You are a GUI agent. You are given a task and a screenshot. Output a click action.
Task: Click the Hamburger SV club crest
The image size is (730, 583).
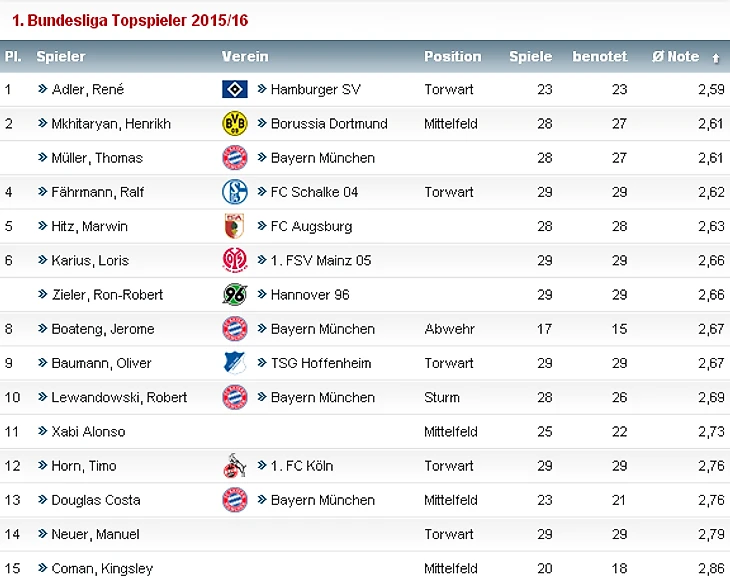coord(234,90)
